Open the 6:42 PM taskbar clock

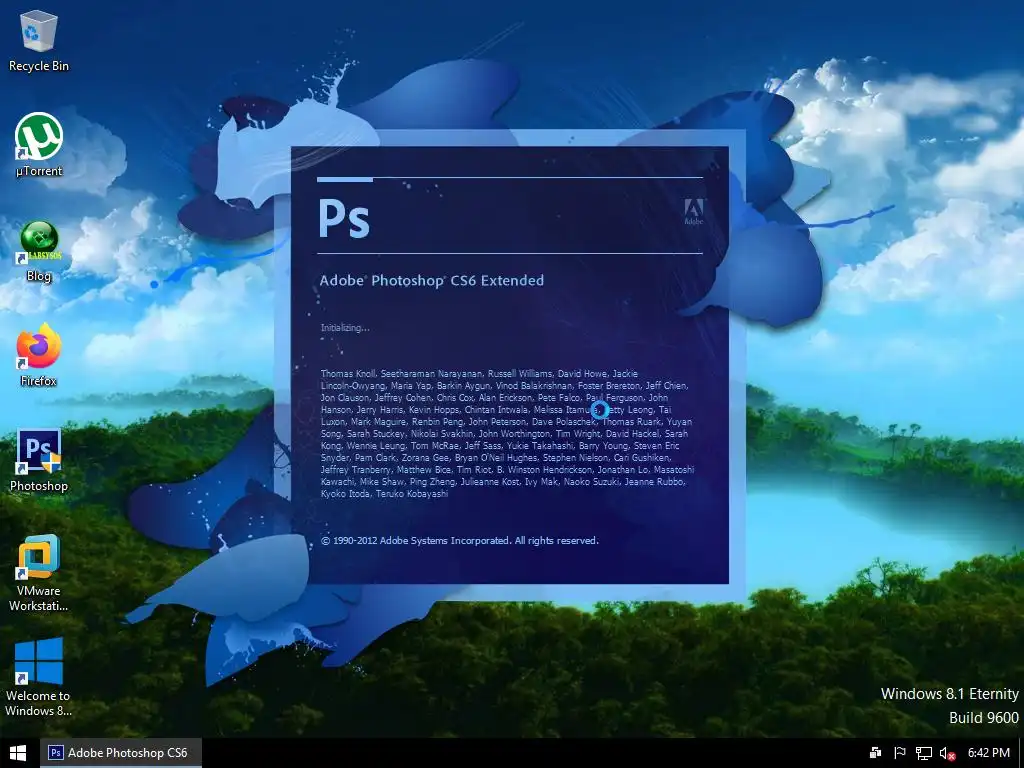coord(989,753)
